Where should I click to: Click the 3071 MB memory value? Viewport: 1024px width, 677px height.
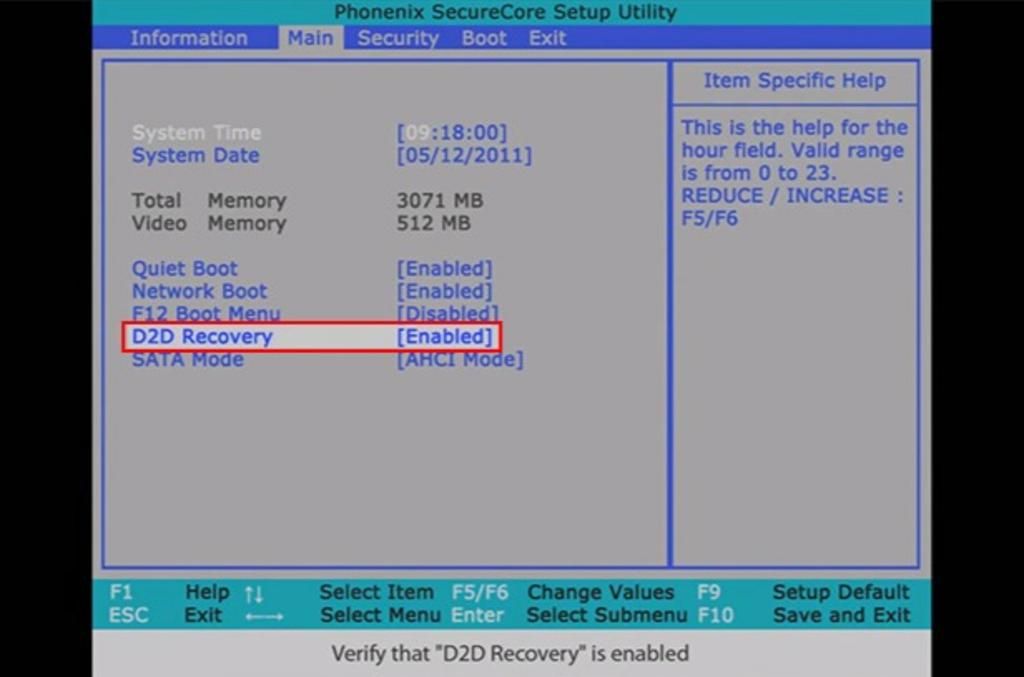tap(440, 200)
